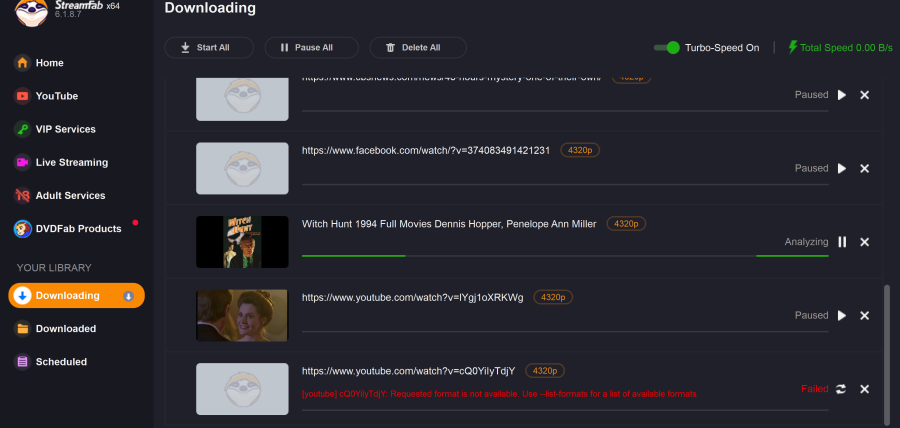Open Live Streaming section
This screenshot has width=900, height=428.
pos(71,162)
